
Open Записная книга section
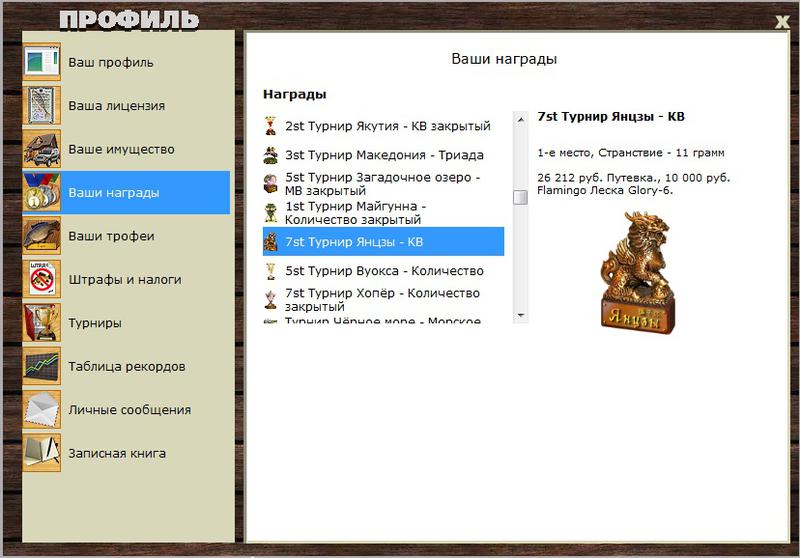(126, 453)
